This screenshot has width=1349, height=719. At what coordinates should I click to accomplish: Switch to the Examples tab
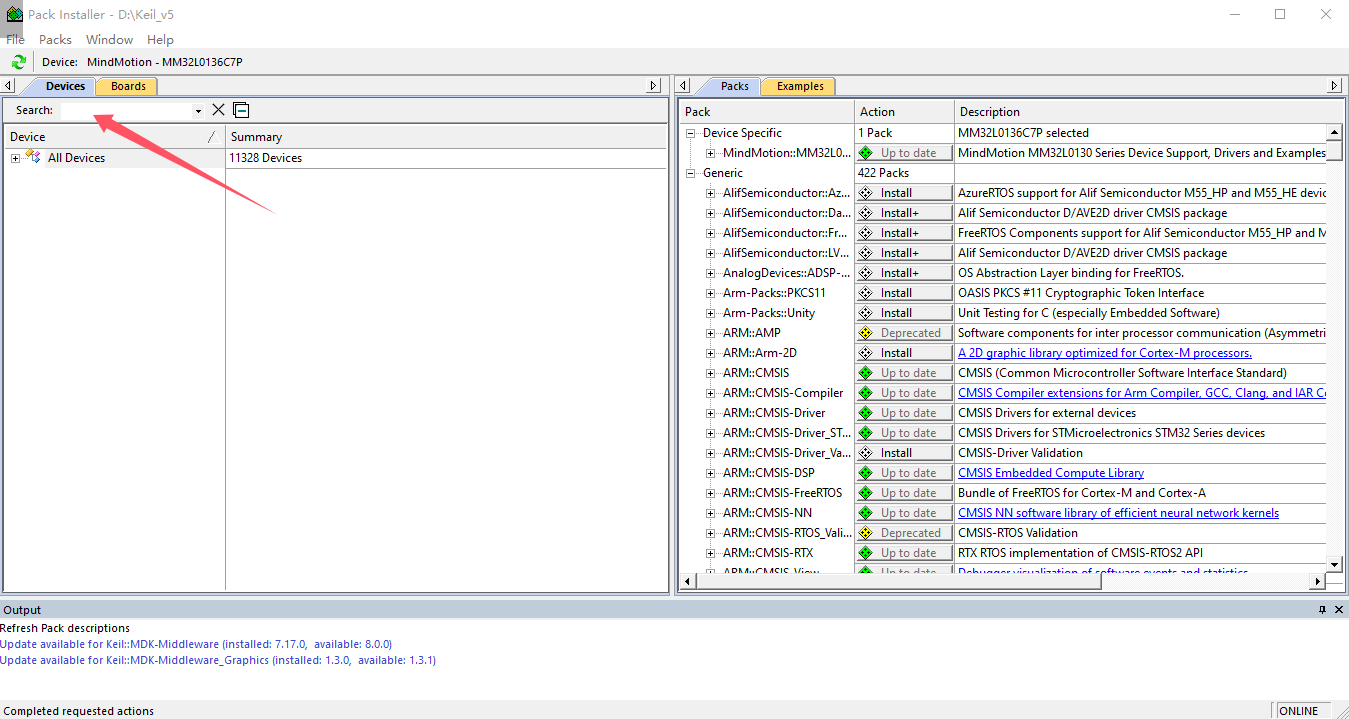(800, 86)
